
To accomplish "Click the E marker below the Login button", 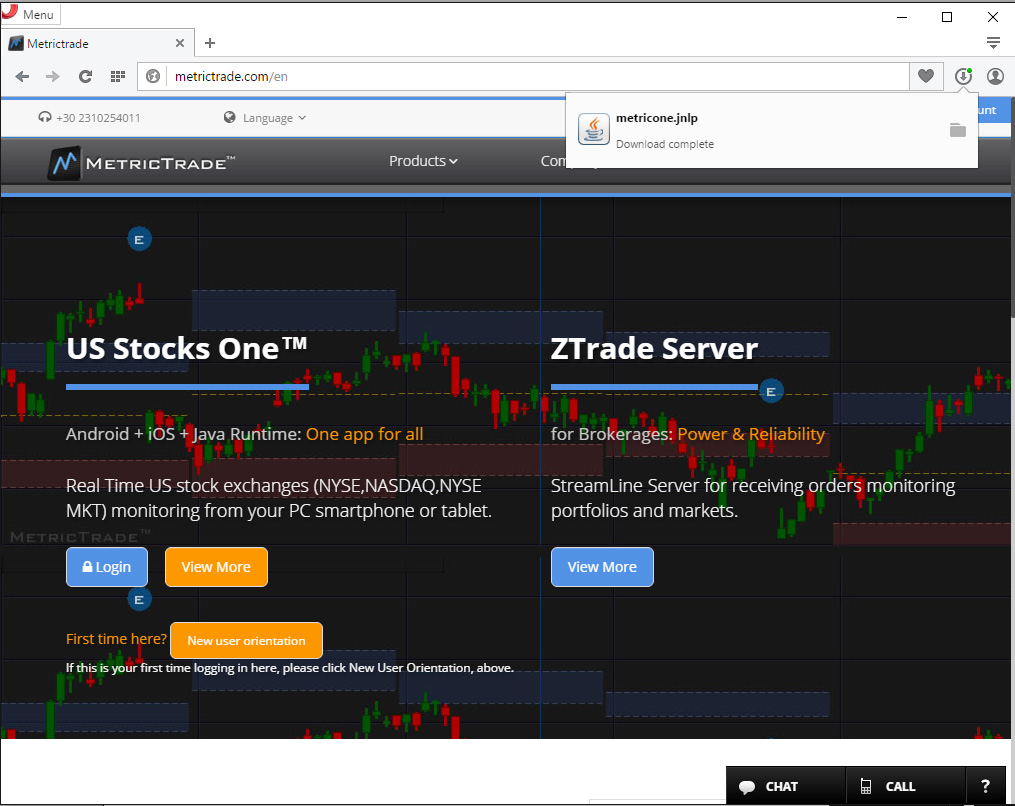I will point(139,599).
